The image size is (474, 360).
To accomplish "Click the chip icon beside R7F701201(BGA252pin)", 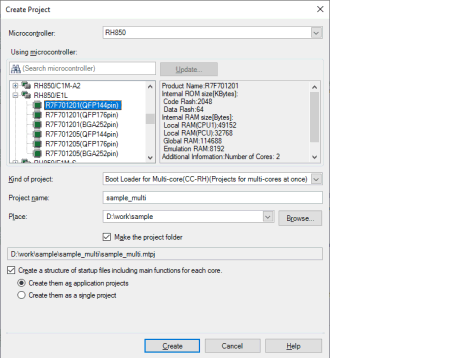I will [37, 125].
